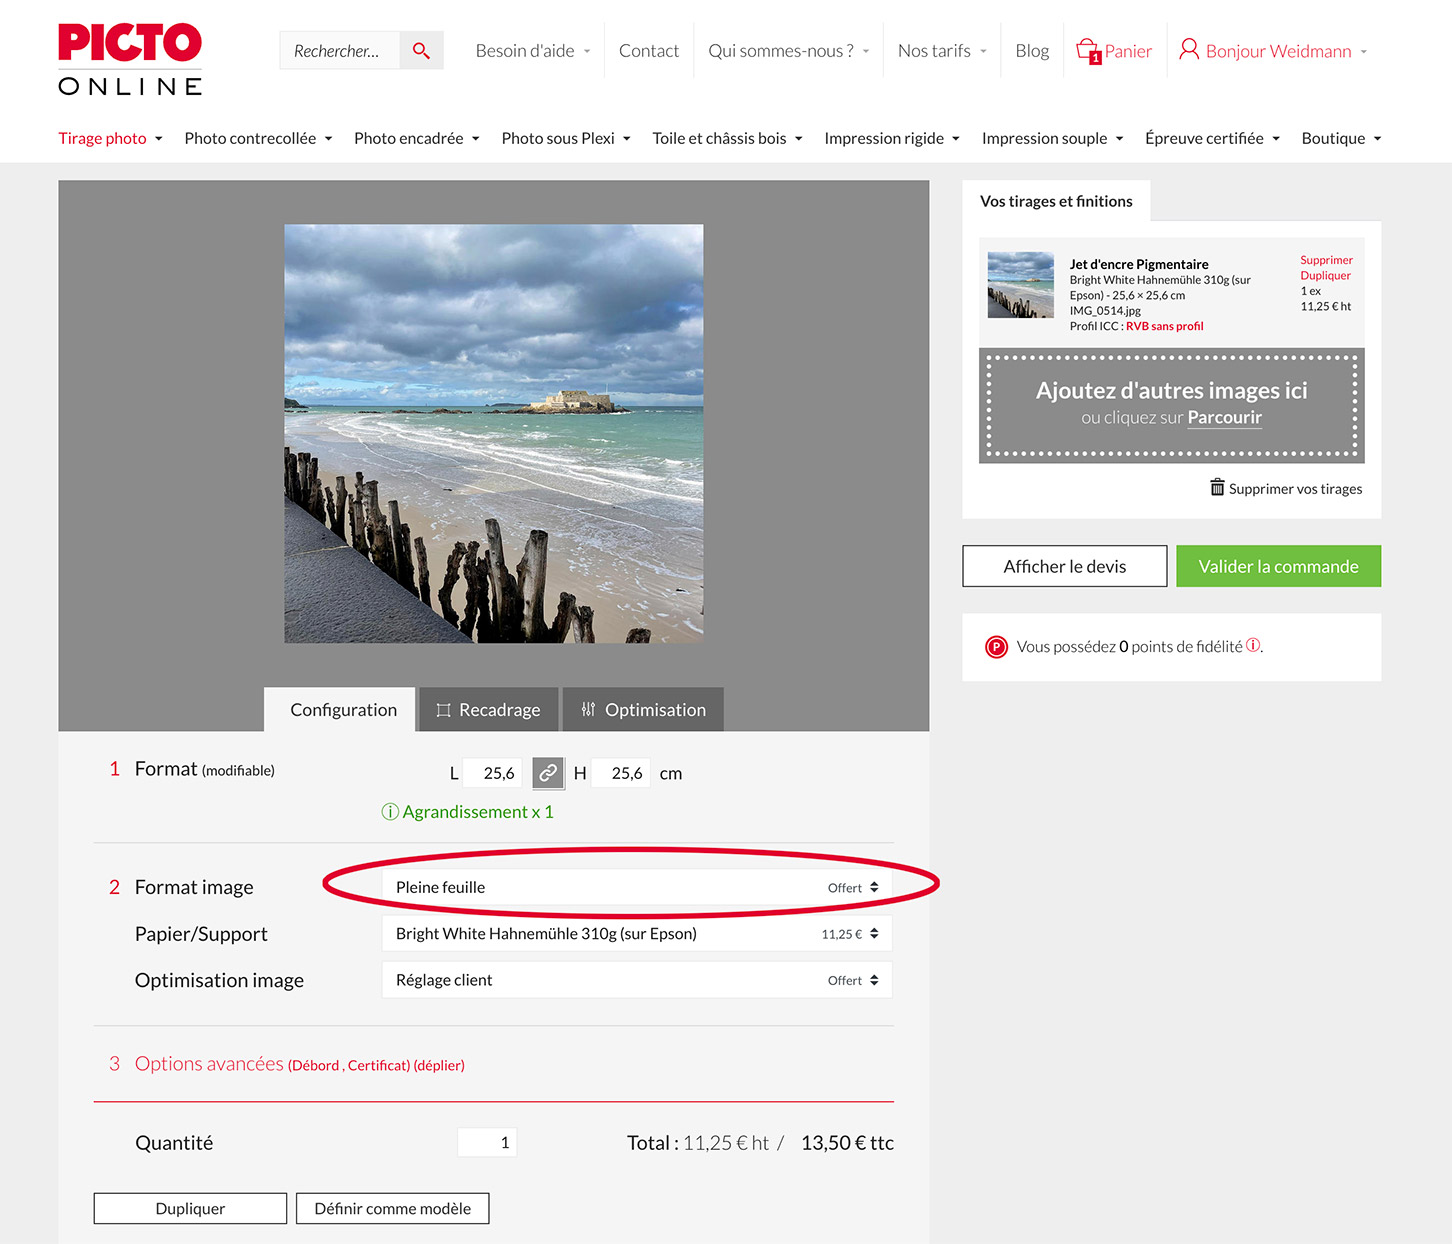Click the trash icon to delete prints

point(1217,488)
